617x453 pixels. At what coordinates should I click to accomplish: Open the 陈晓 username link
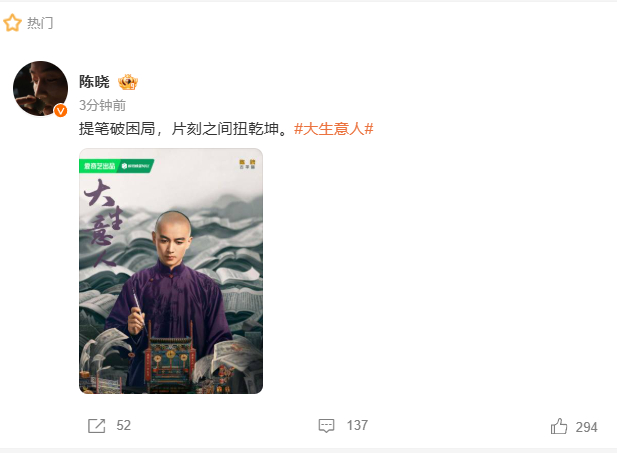coord(94,82)
